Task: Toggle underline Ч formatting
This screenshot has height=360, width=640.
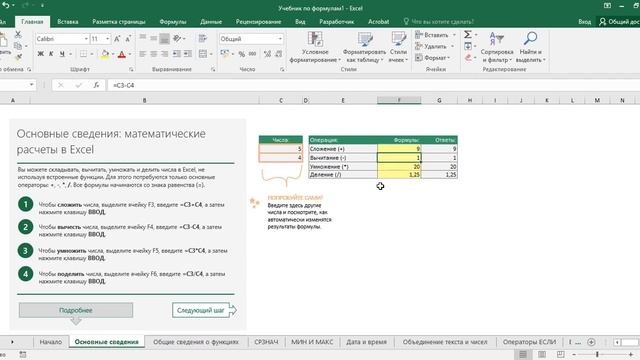Action: 62,54
